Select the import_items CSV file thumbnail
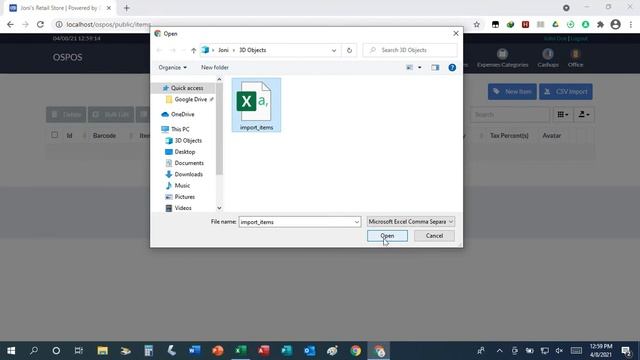640x360 pixels. pos(256,105)
